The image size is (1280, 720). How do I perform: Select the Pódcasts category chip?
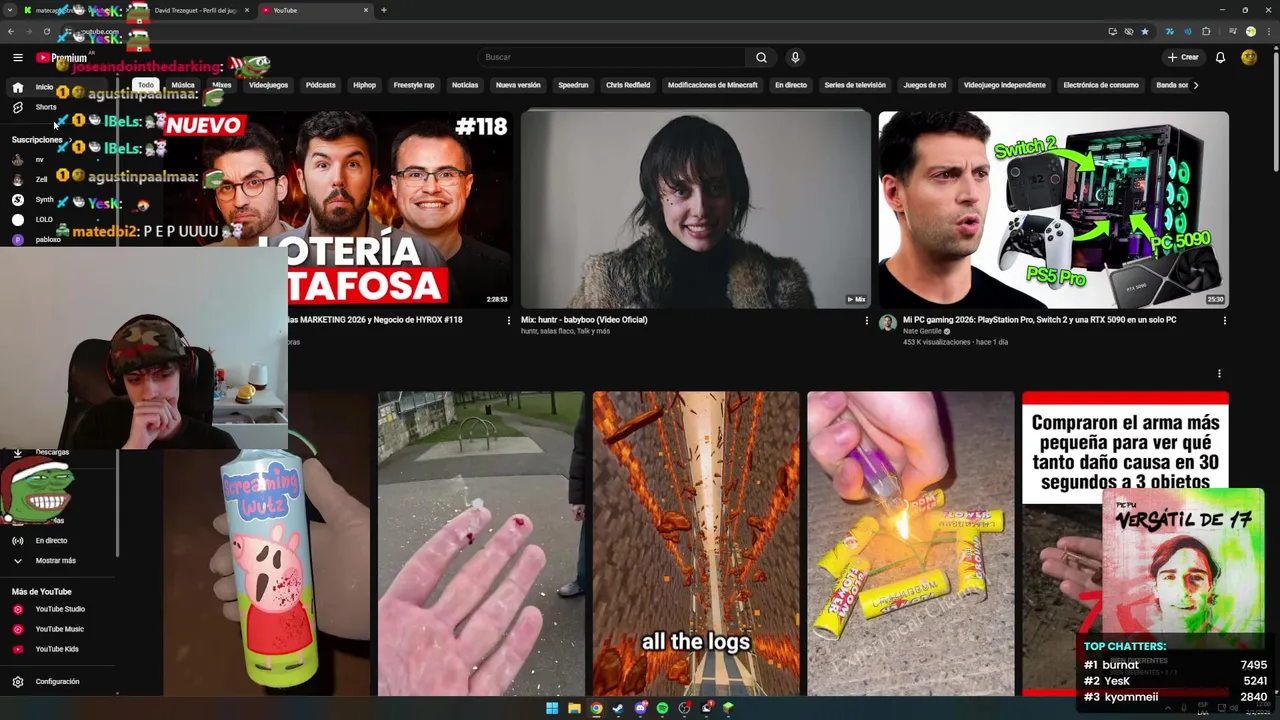click(320, 85)
